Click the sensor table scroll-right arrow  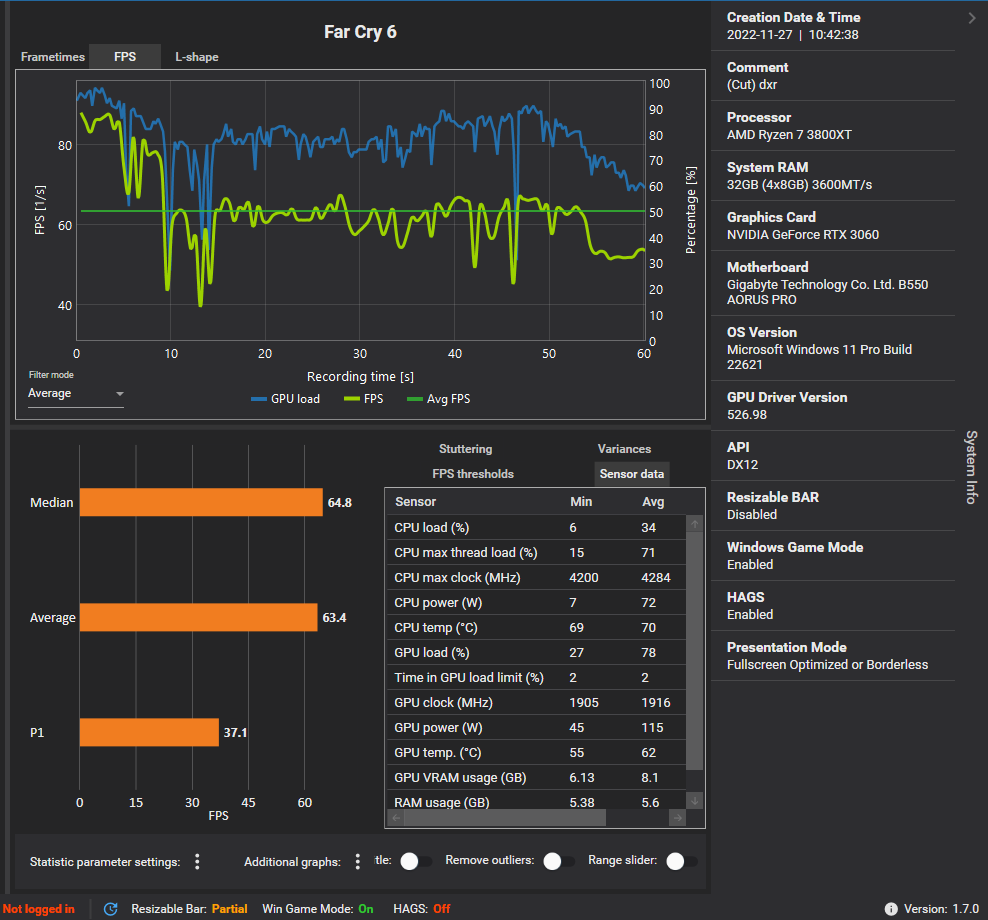pyautogui.click(x=677, y=818)
